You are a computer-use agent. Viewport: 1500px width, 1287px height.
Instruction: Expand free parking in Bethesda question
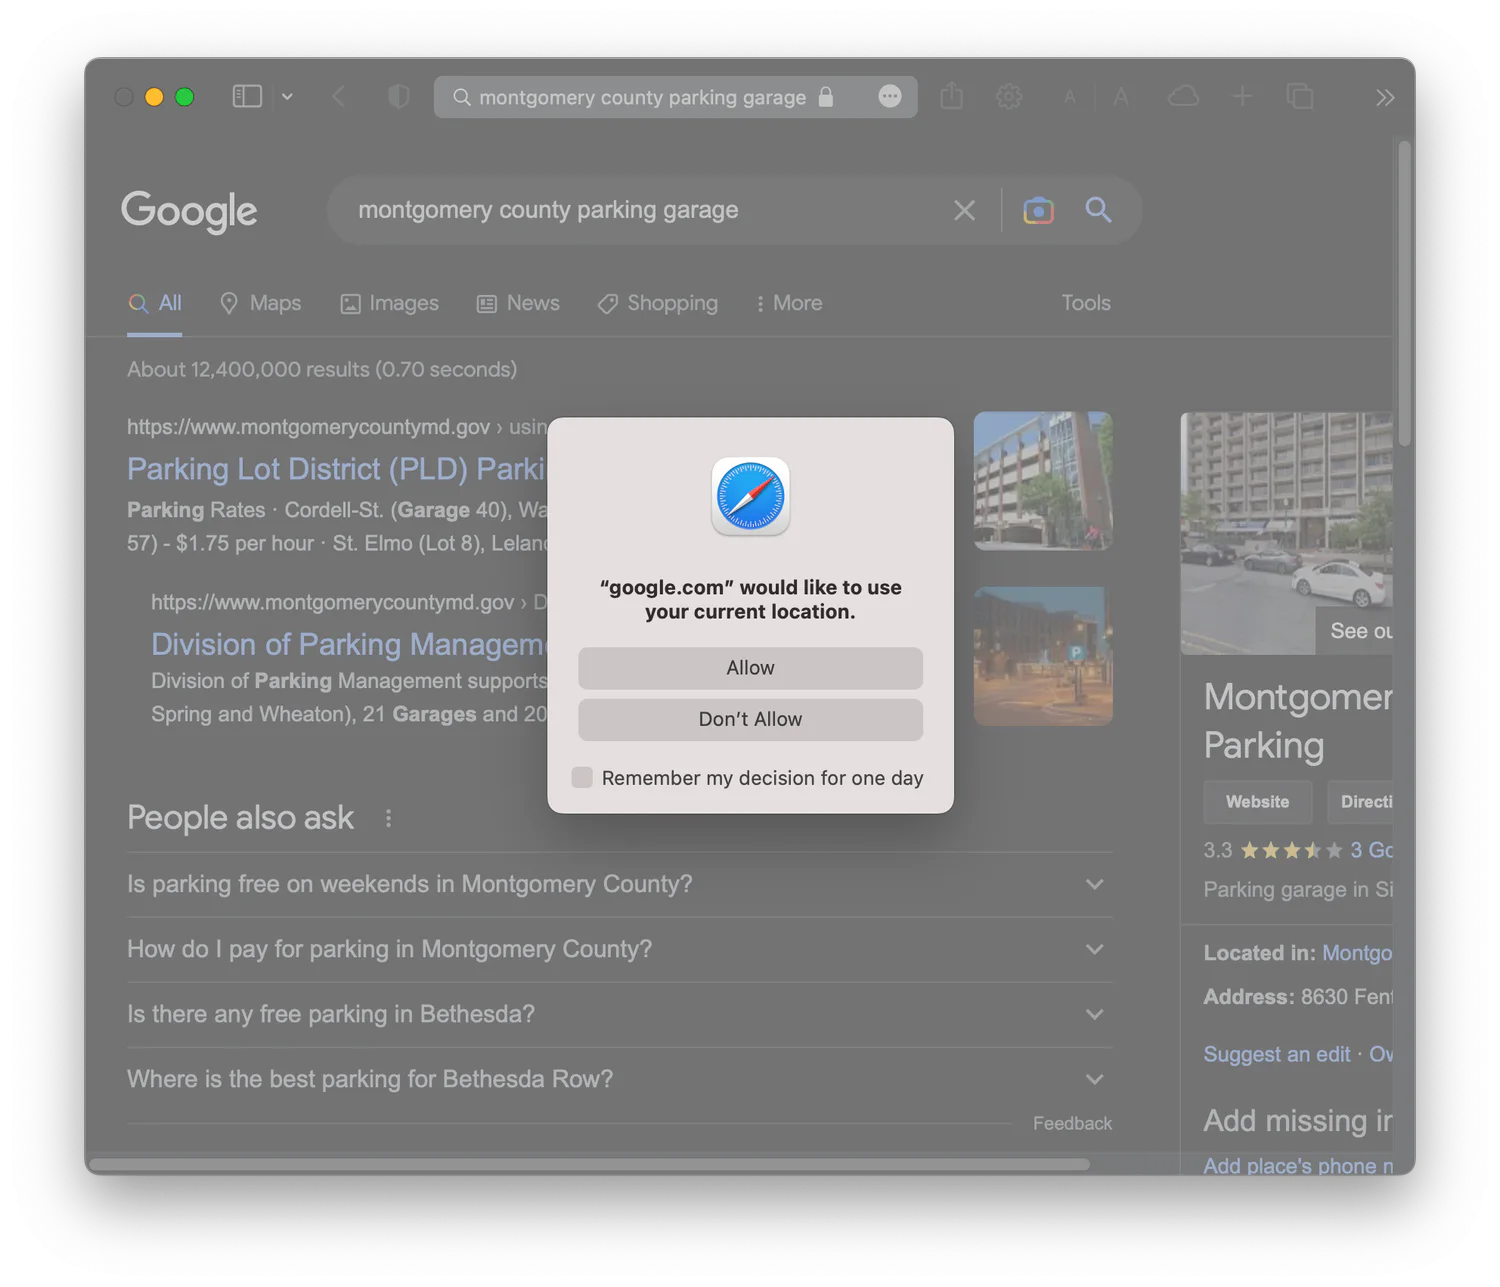pyautogui.click(x=620, y=1014)
